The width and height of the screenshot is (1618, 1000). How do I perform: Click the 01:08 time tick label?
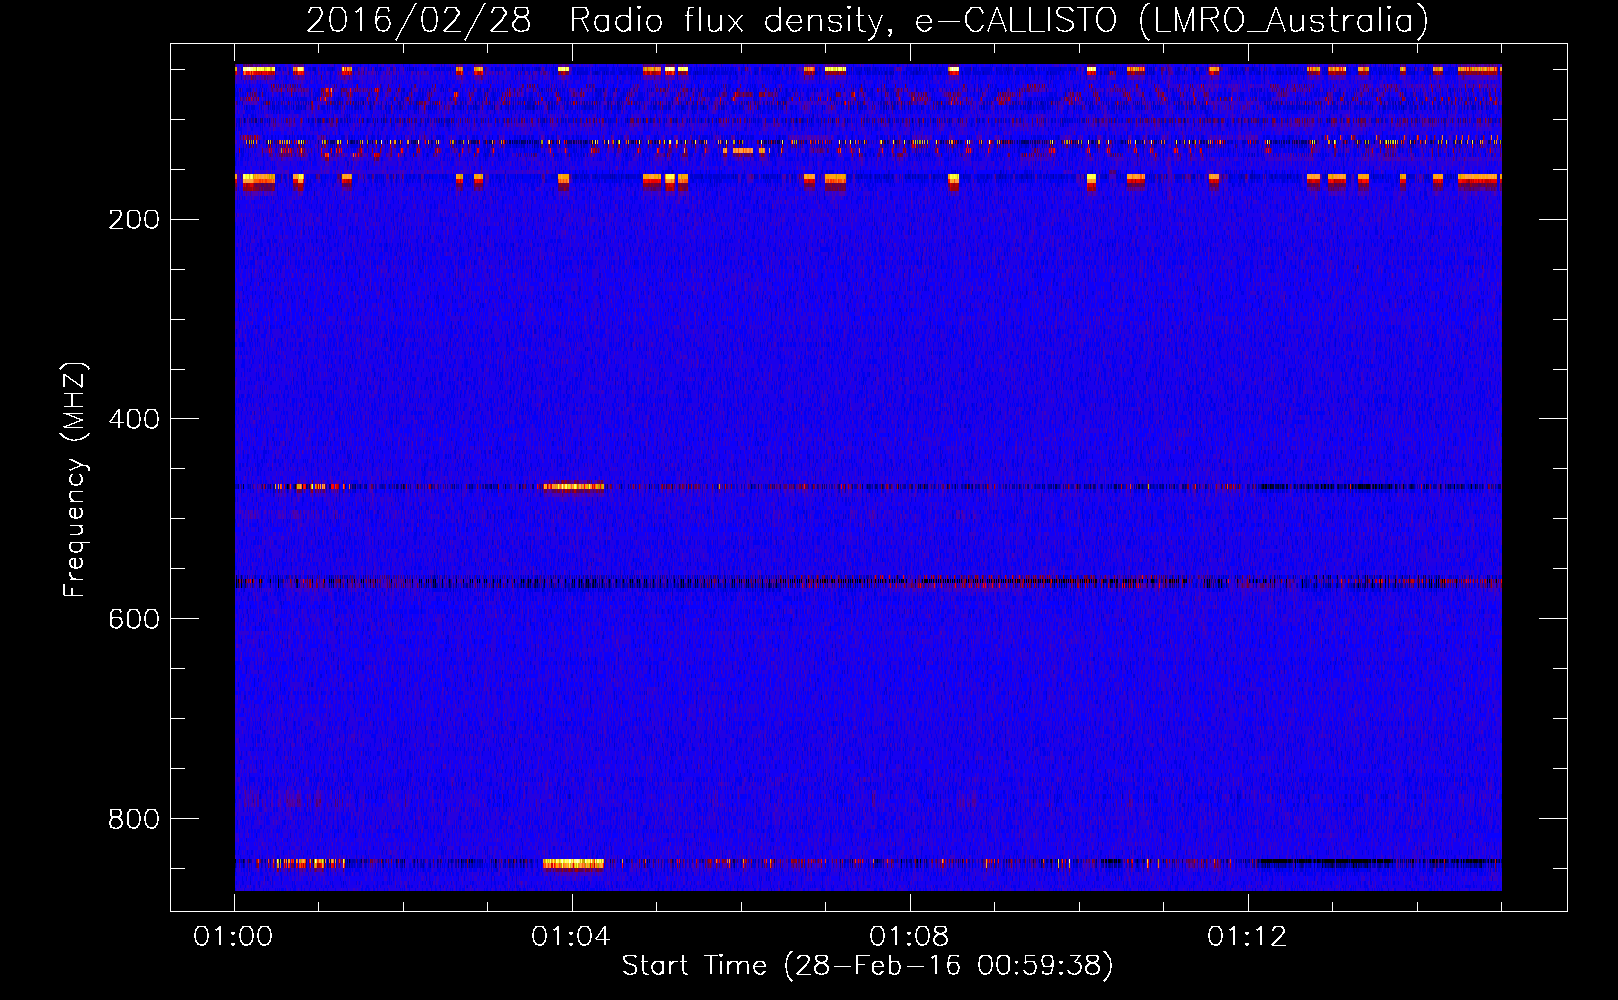(x=909, y=937)
